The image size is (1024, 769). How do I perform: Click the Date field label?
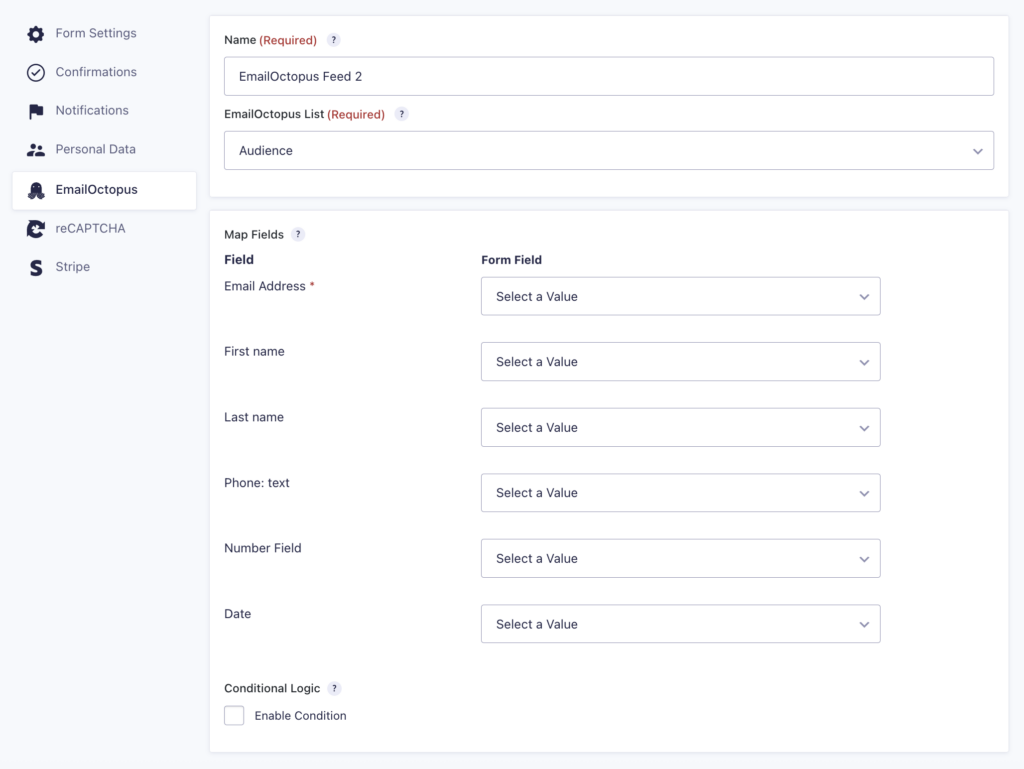238,614
